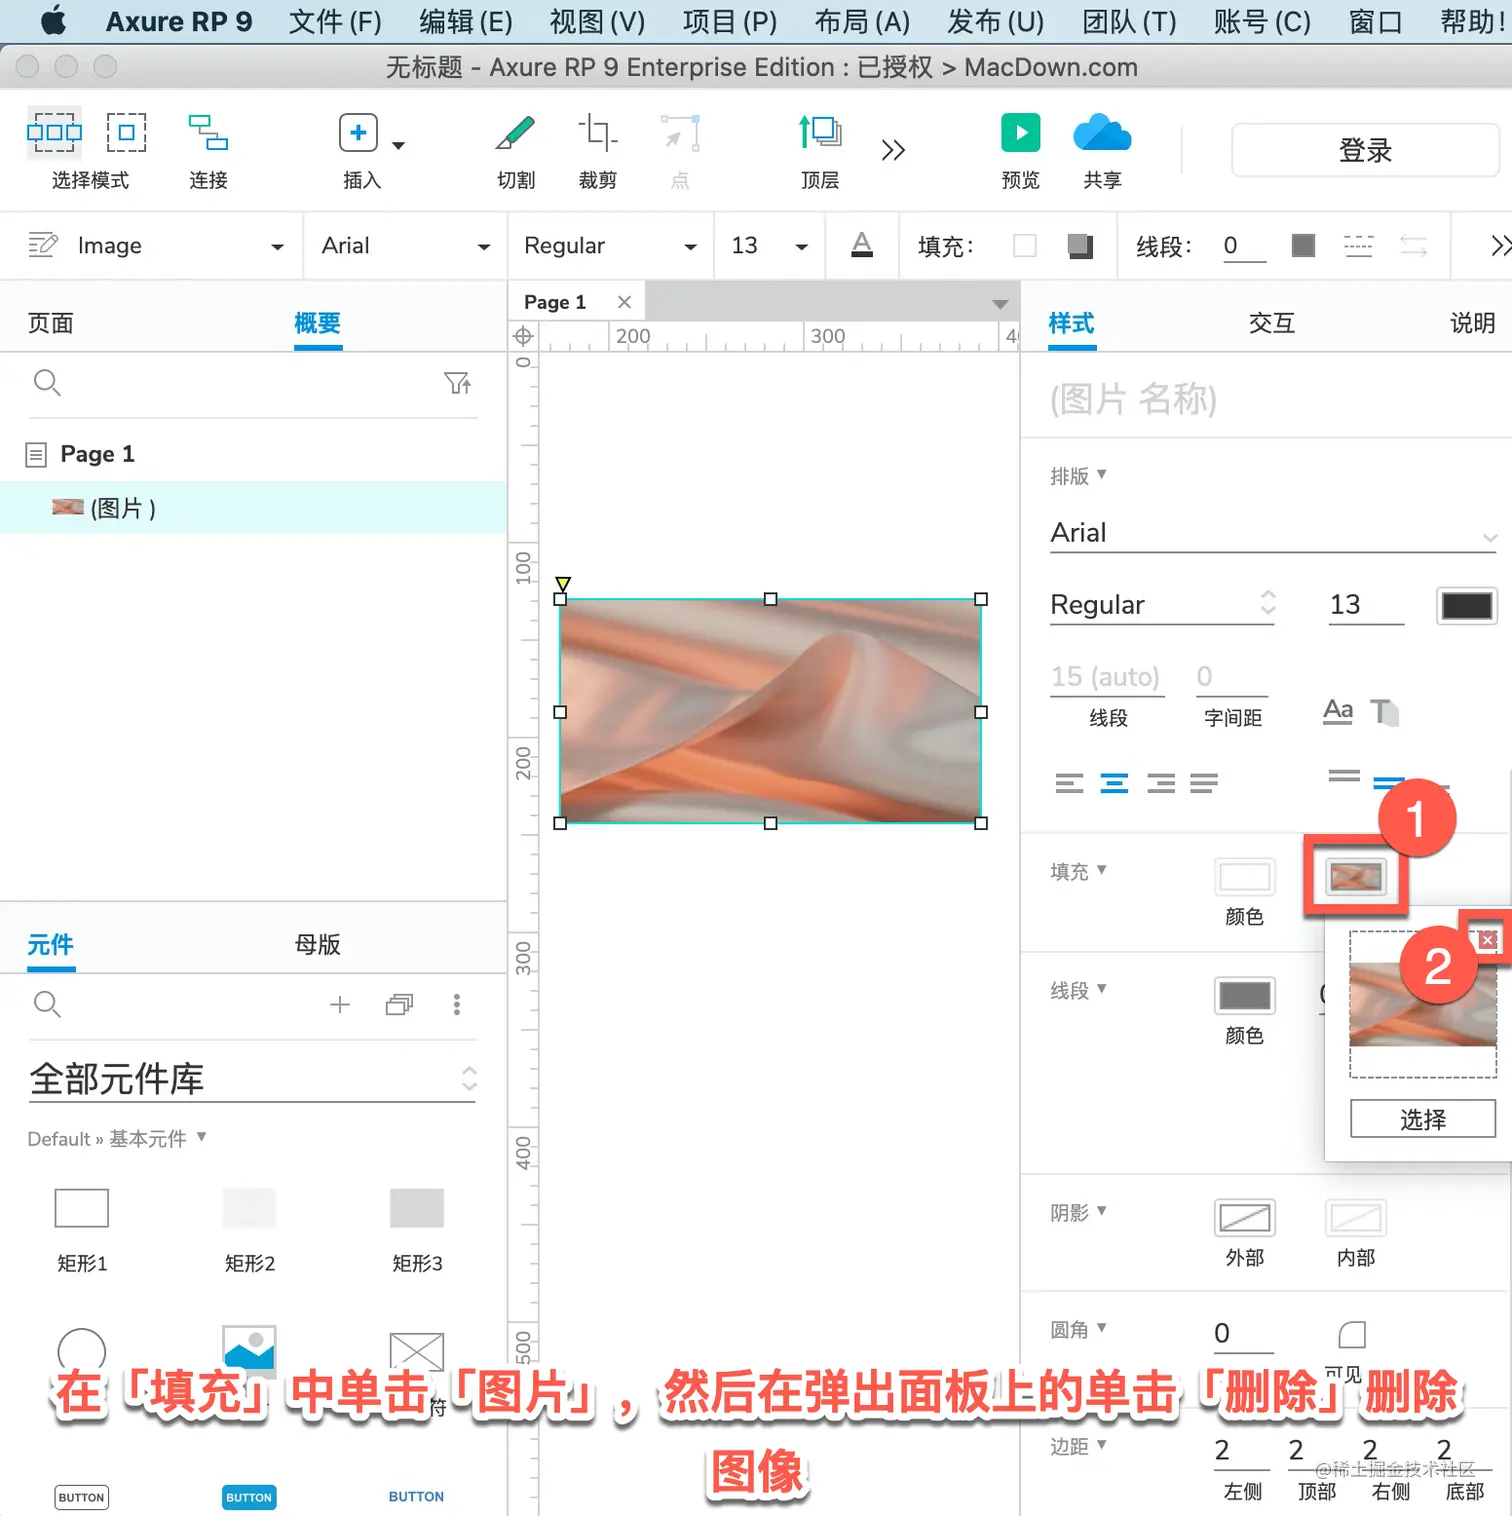Click the text shadow T icon
Viewport: 1512px width, 1516px height.
pyautogui.click(x=1384, y=711)
